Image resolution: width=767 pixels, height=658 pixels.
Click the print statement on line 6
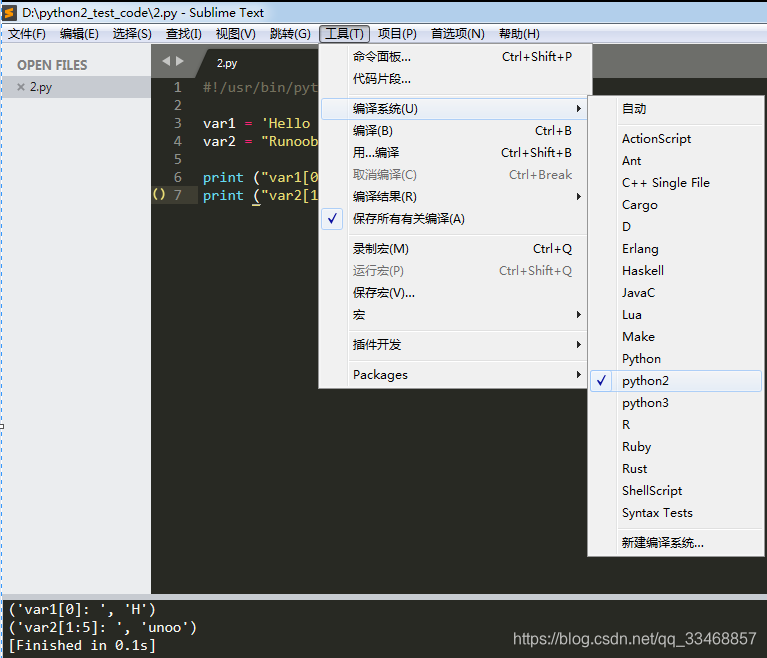261,177
